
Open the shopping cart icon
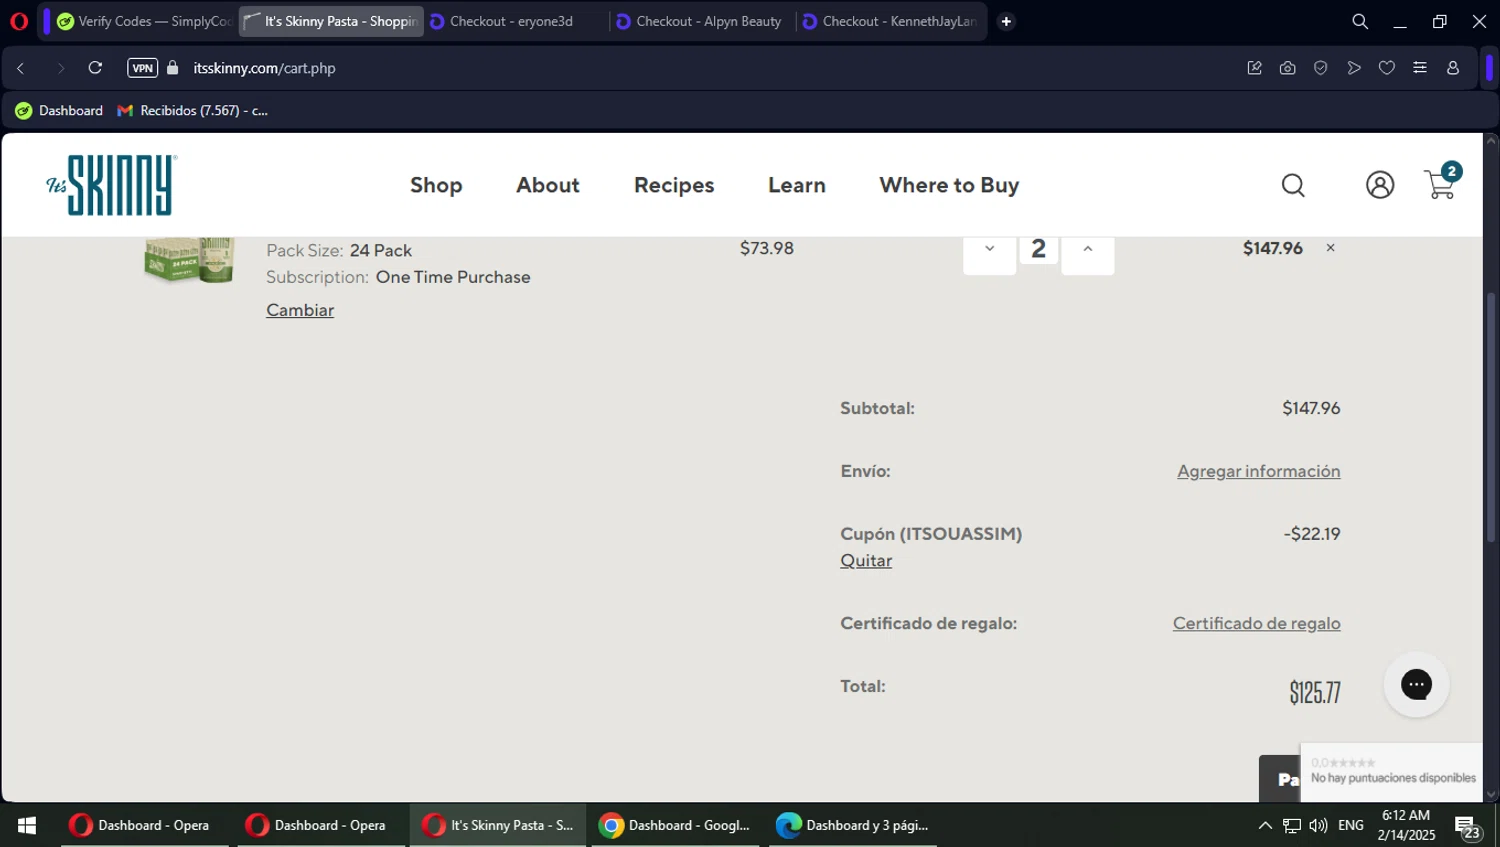pos(1441,183)
